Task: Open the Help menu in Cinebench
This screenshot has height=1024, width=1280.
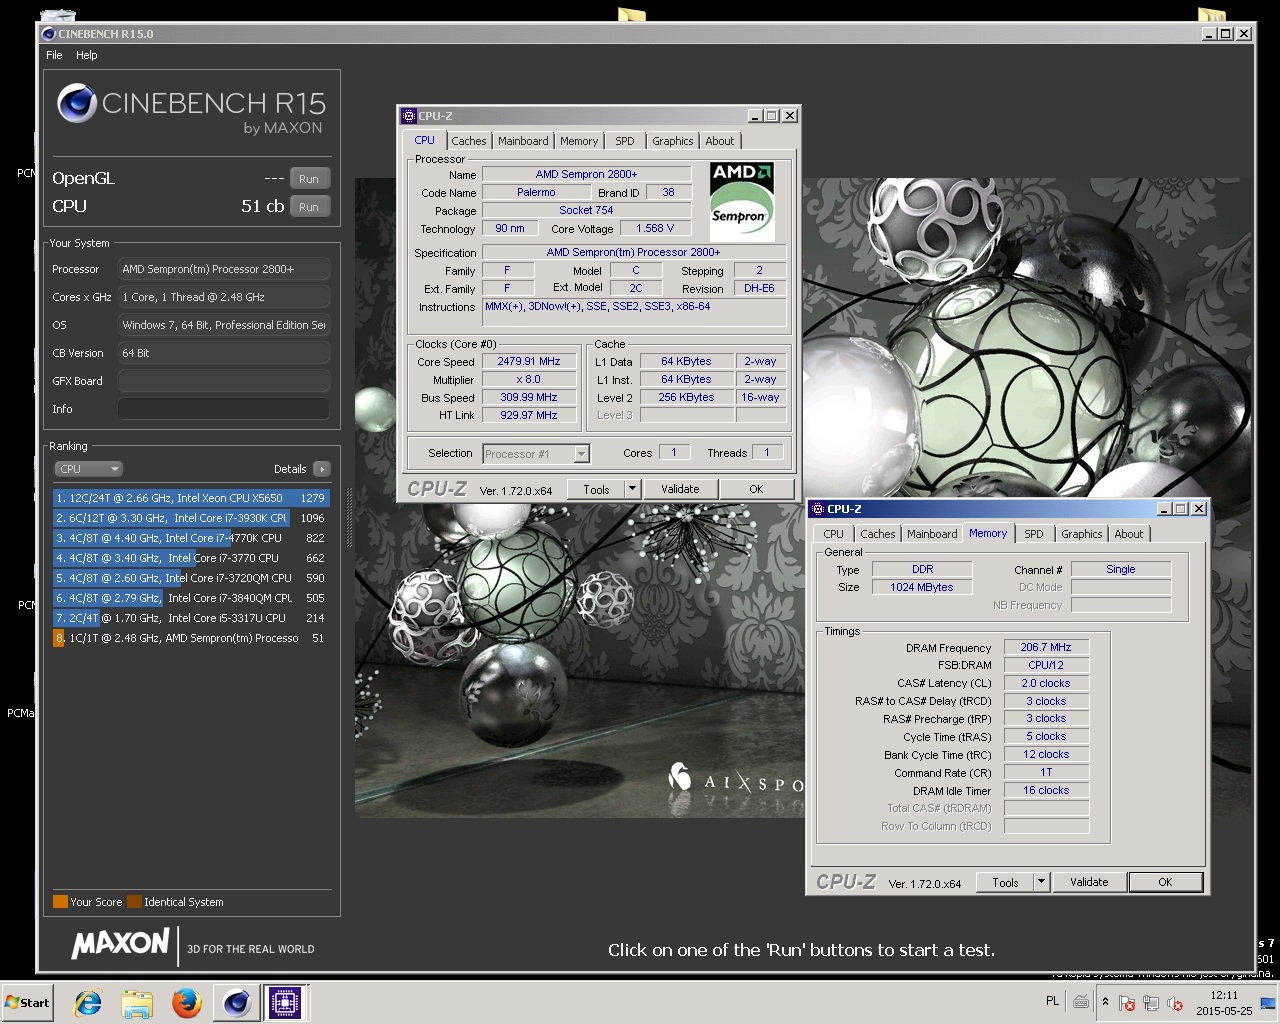Action: 87,55
